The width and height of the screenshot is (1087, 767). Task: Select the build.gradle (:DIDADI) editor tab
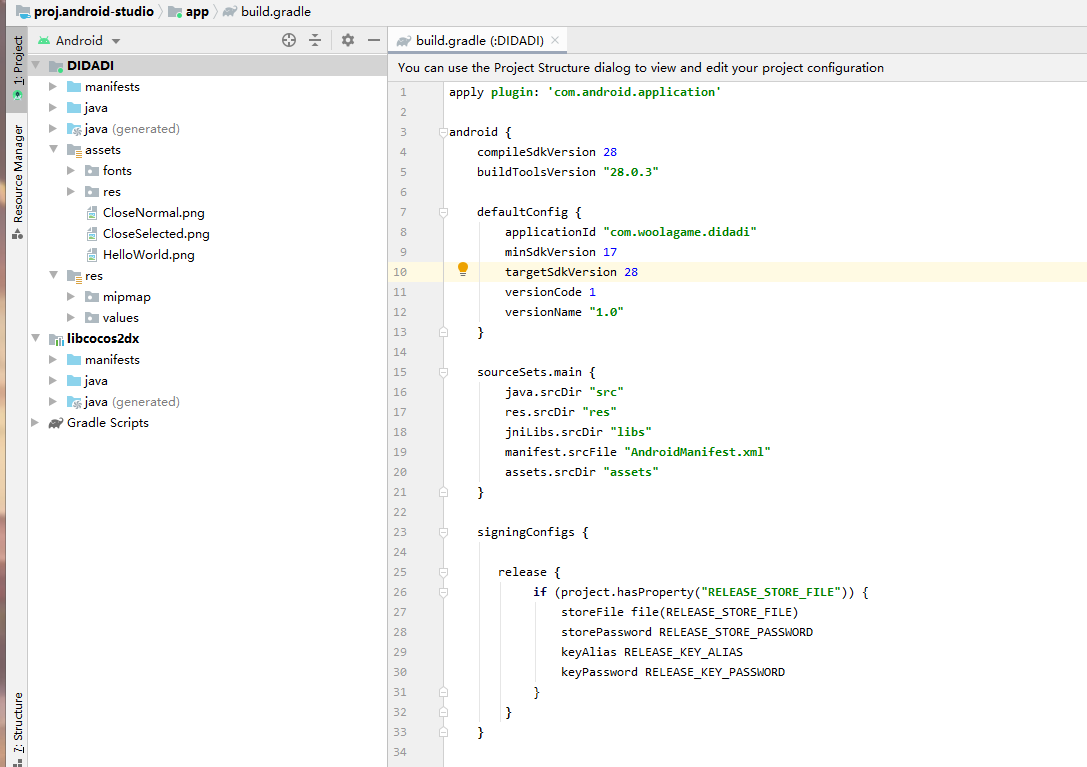coord(479,40)
